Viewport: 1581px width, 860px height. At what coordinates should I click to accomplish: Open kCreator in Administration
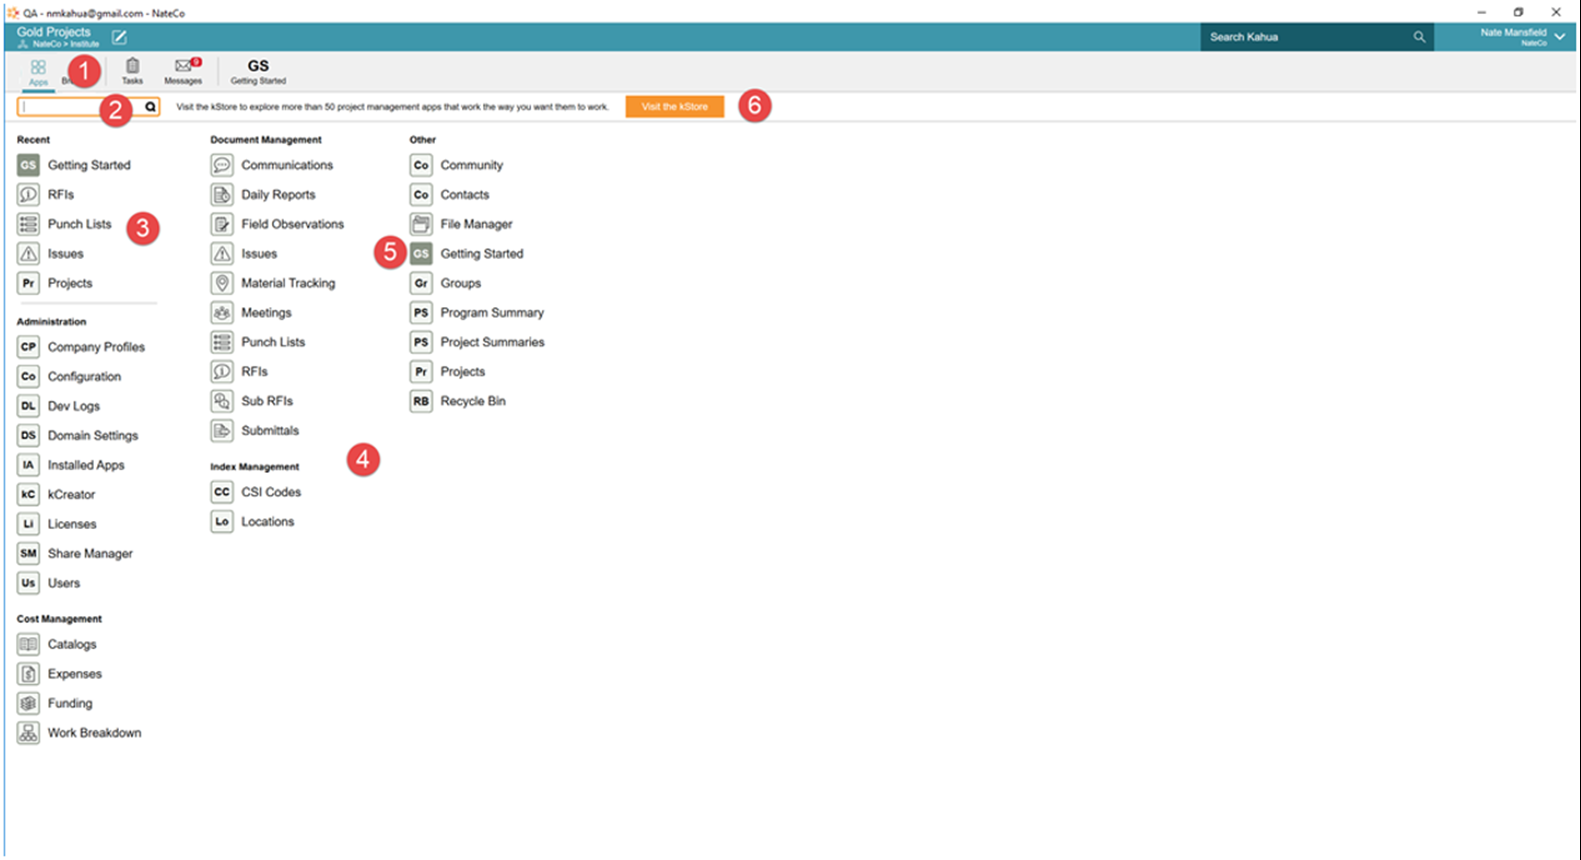pos(71,495)
